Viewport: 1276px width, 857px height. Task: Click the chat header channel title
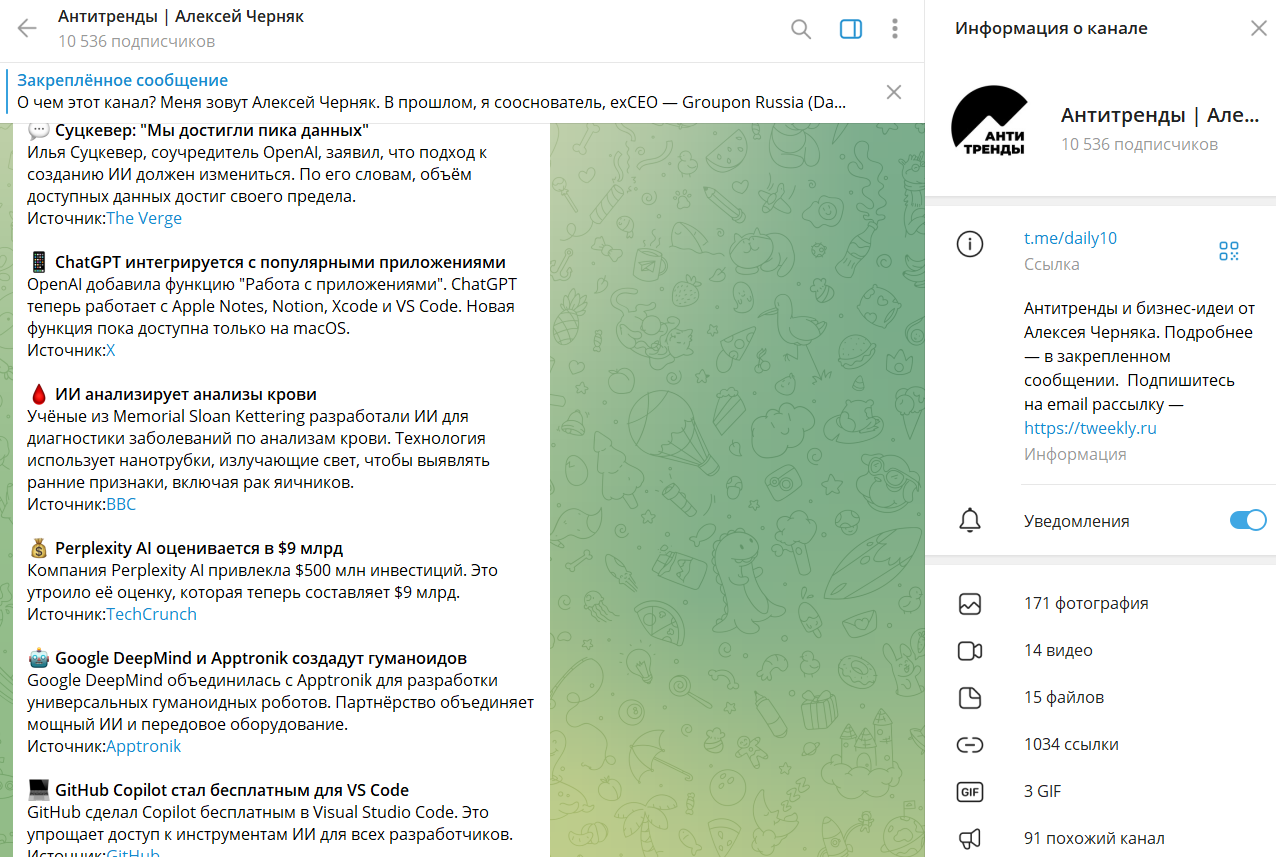pos(181,17)
